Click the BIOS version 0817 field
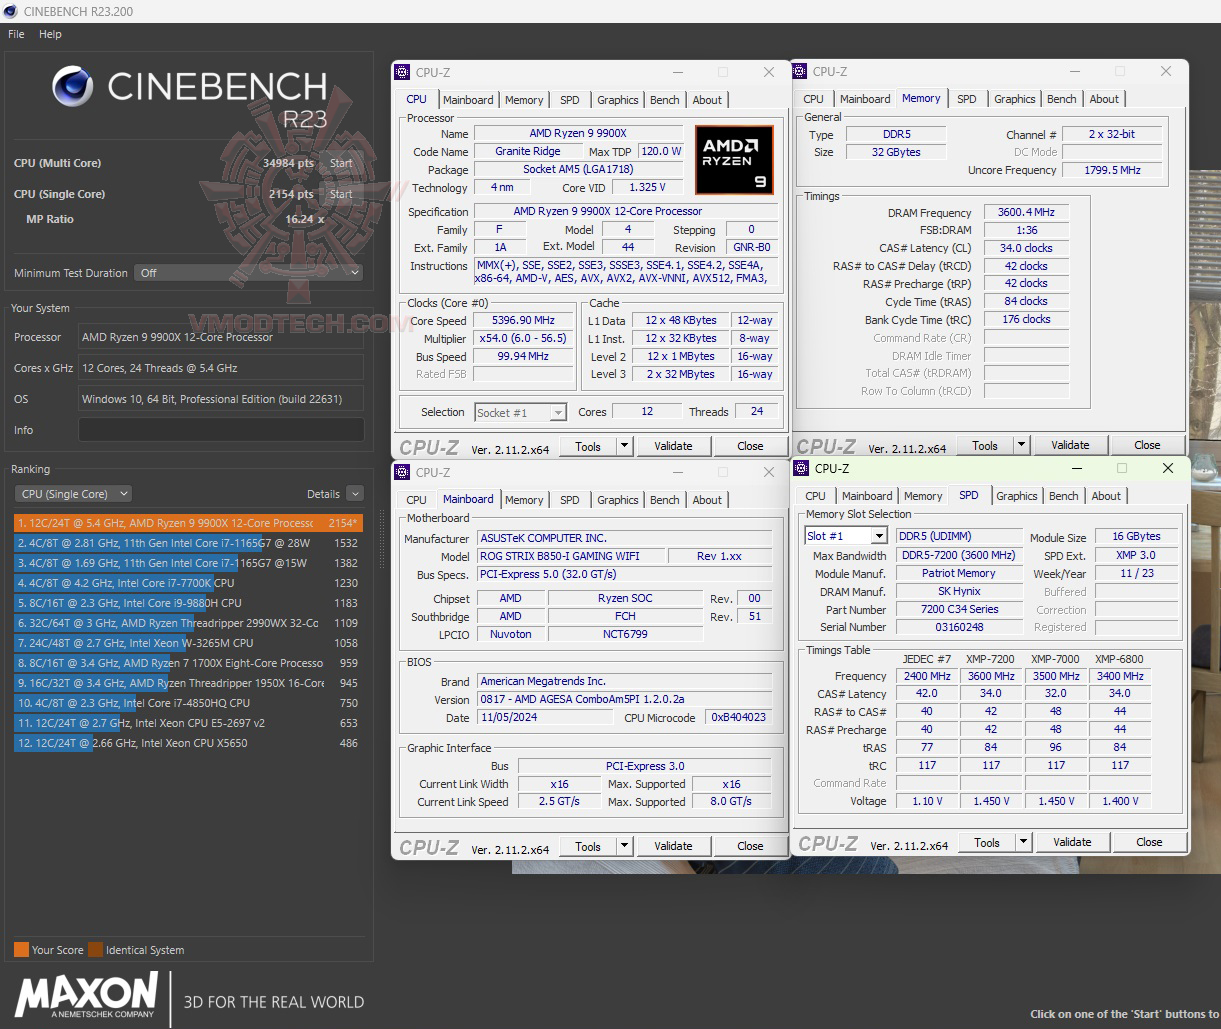This screenshot has width=1221, height=1029. click(x=624, y=699)
